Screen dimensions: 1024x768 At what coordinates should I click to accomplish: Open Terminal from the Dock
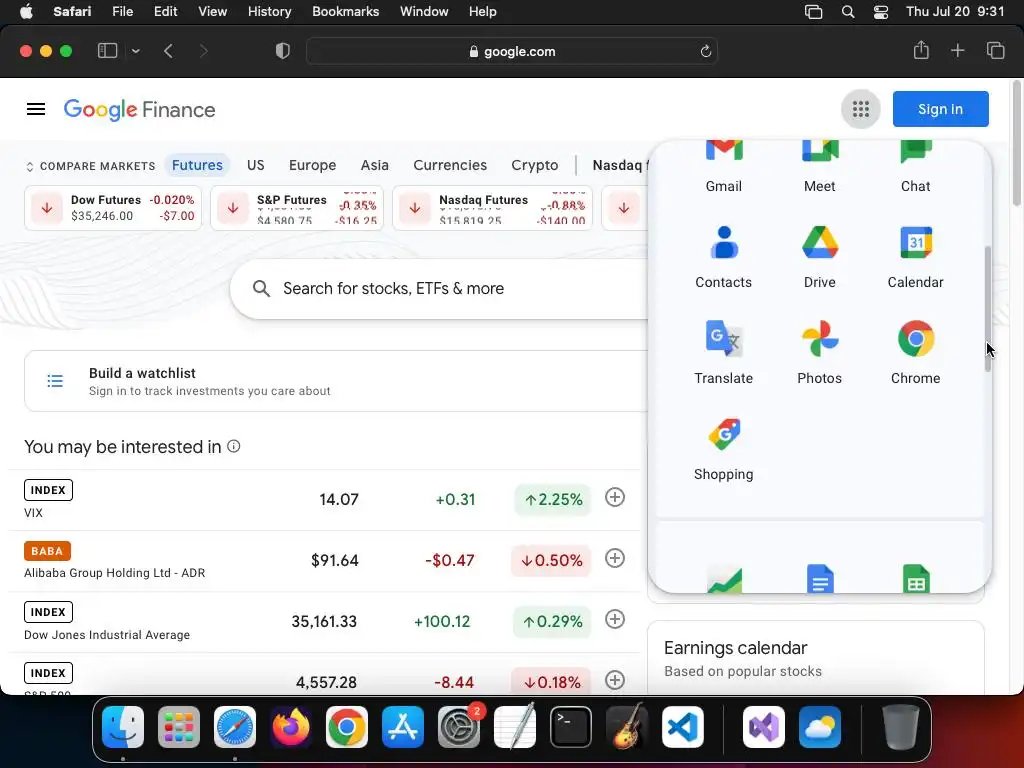click(x=571, y=726)
